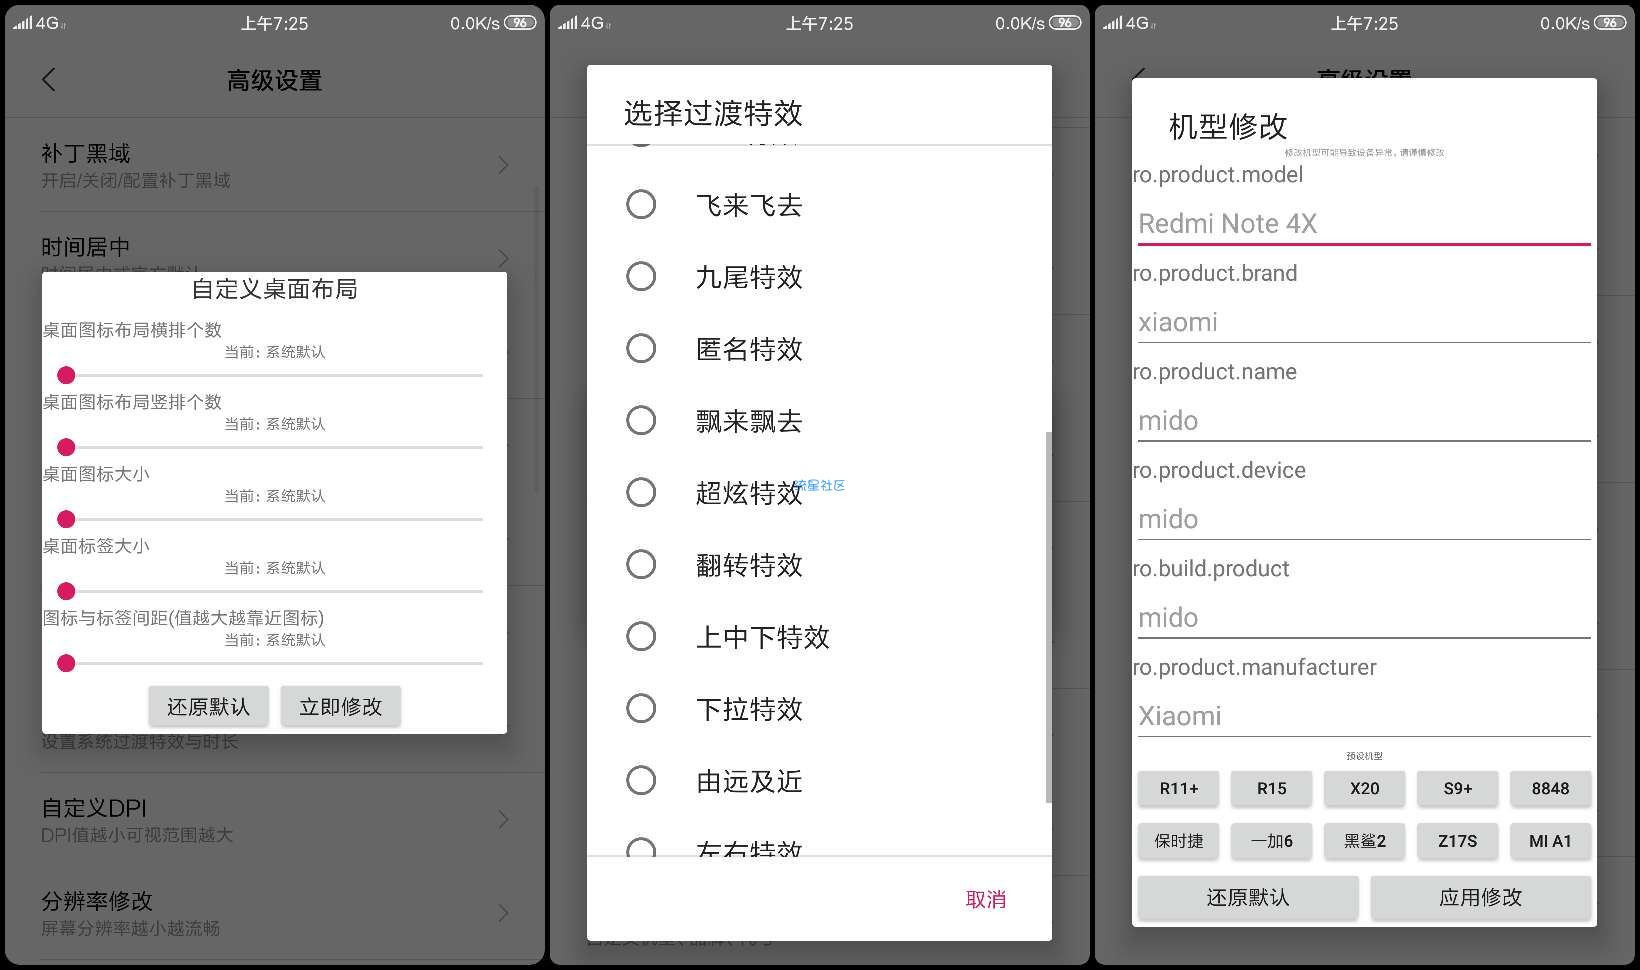Edit ro.product.model field Redmi Note 4X
The width and height of the screenshot is (1640, 970).
[1364, 223]
